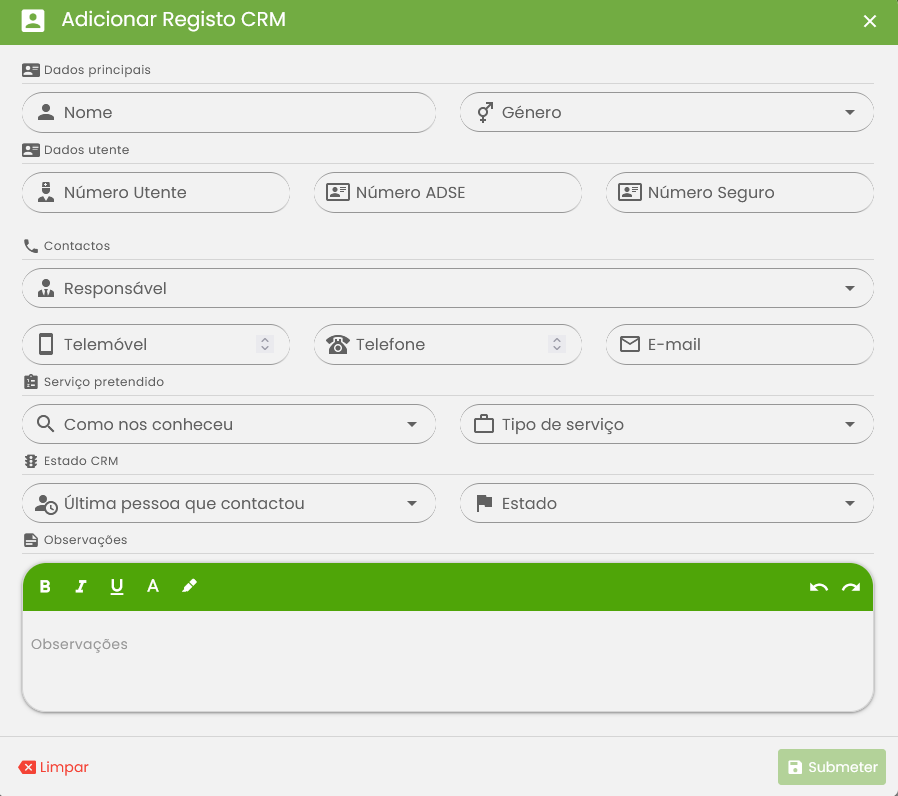Open the text color tool
The height and width of the screenshot is (796, 898).
point(152,586)
